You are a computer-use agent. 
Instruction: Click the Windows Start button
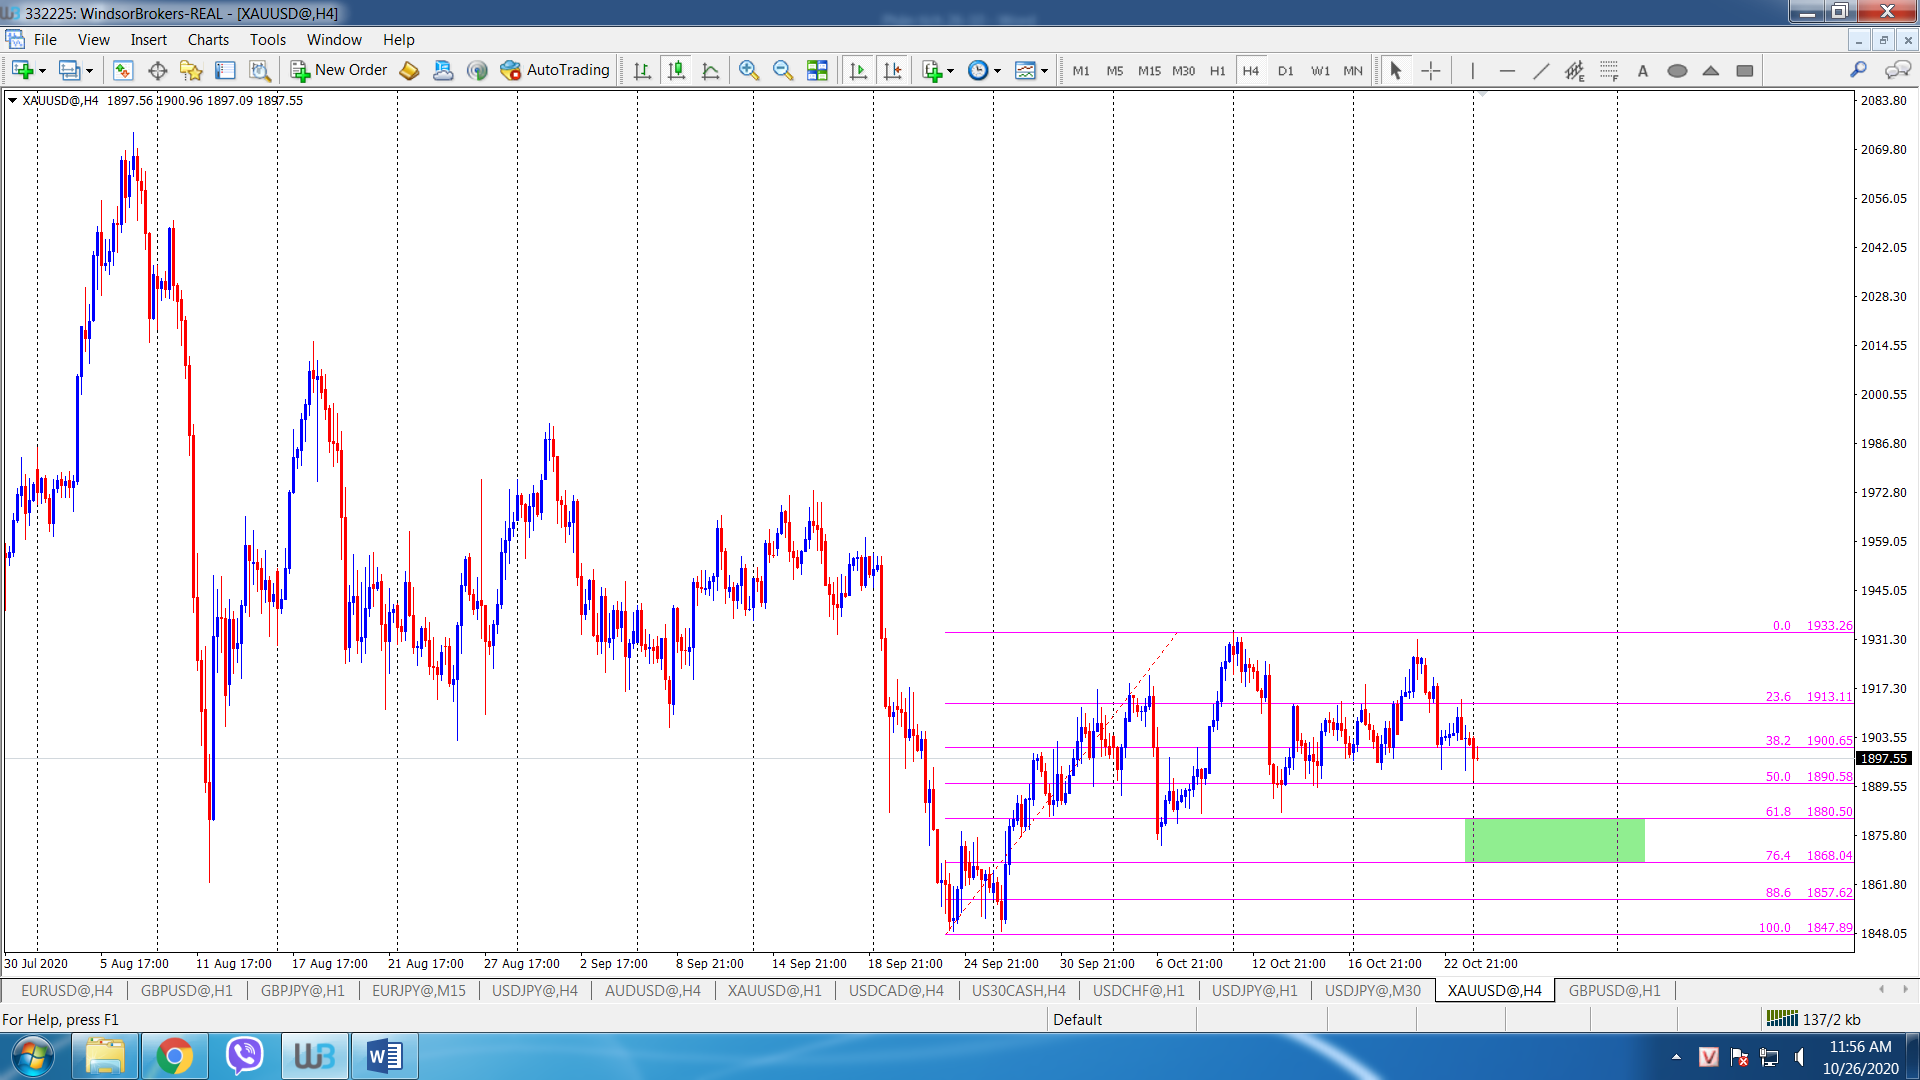(x=33, y=1056)
